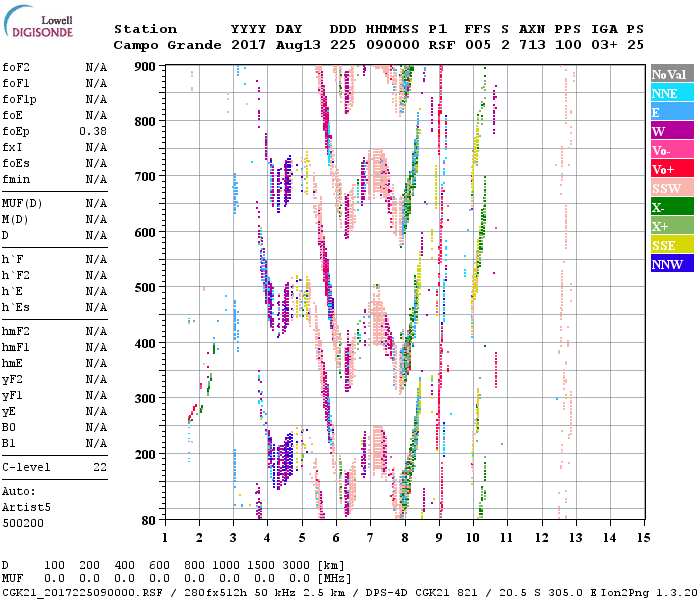Click the yF1 parameter label
Image resolution: width=700 pixels, height=600 pixels.
click(x=12, y=396)
